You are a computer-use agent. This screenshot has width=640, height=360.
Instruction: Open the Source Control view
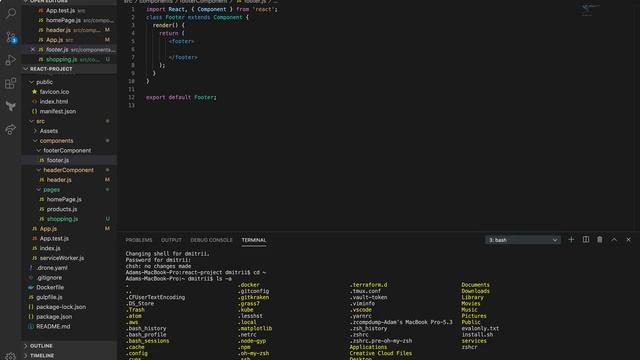coord(11,37)
